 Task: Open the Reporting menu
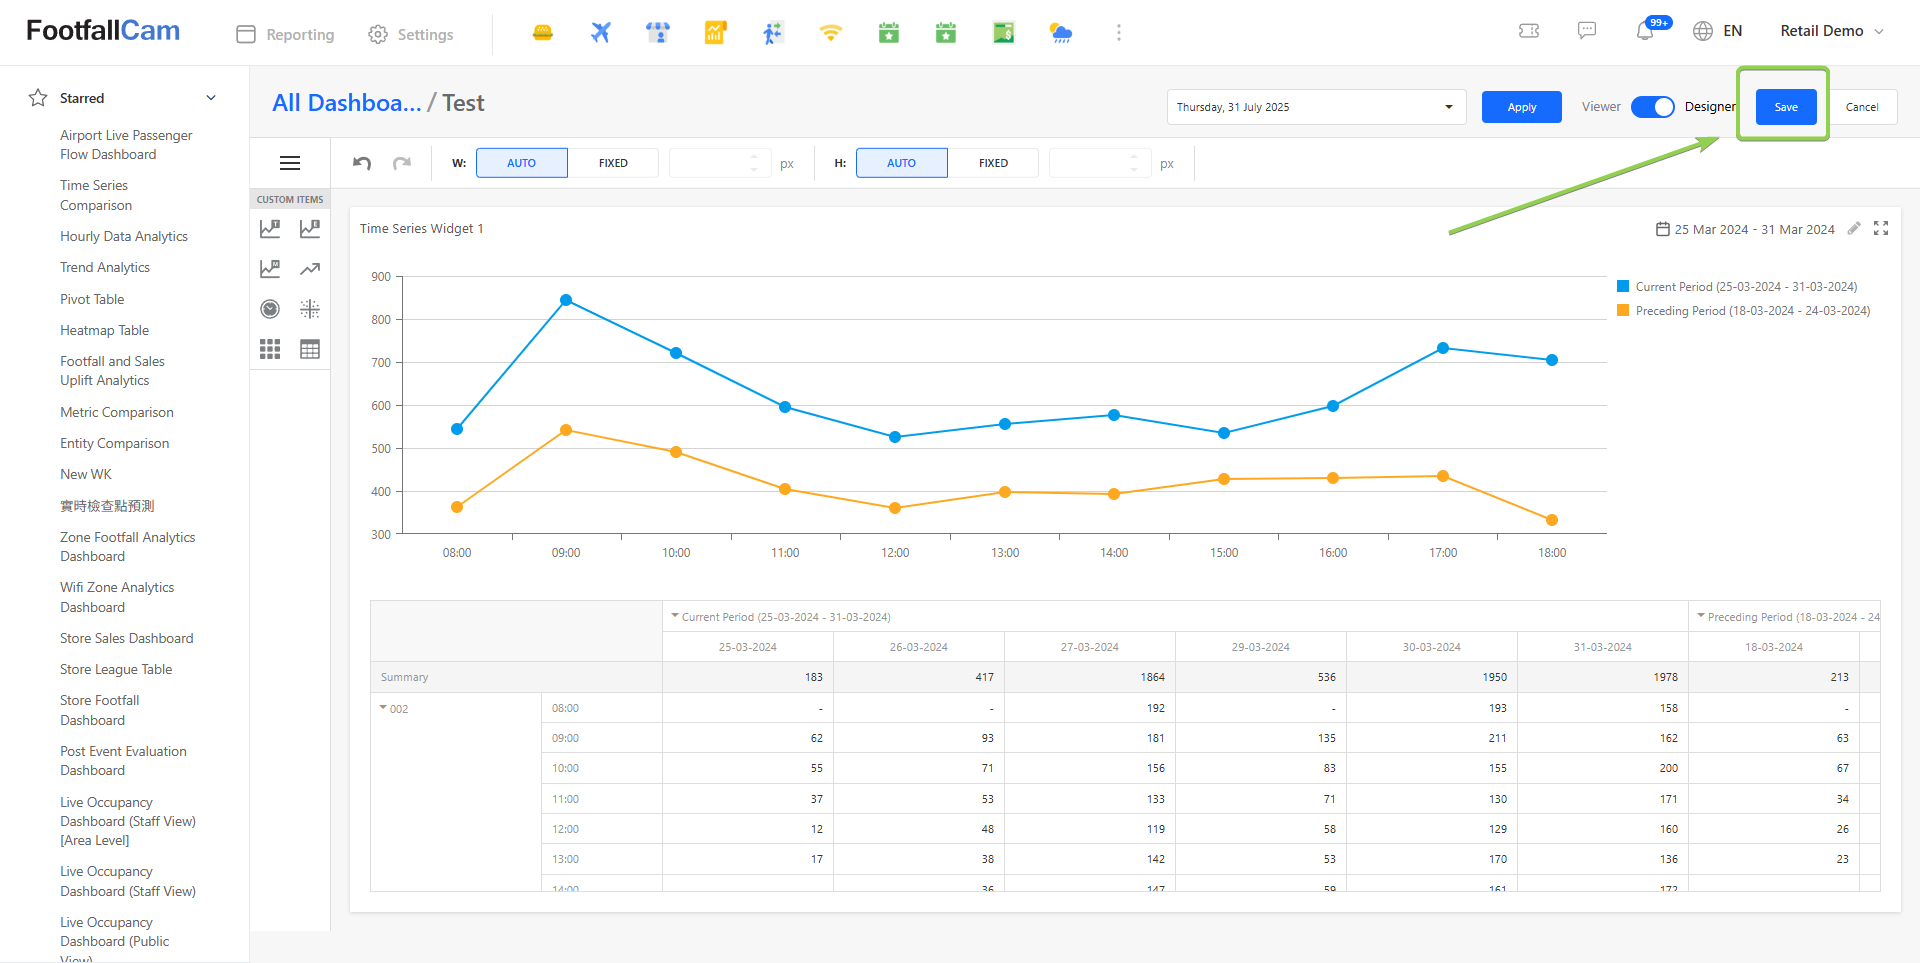[286, 34]
